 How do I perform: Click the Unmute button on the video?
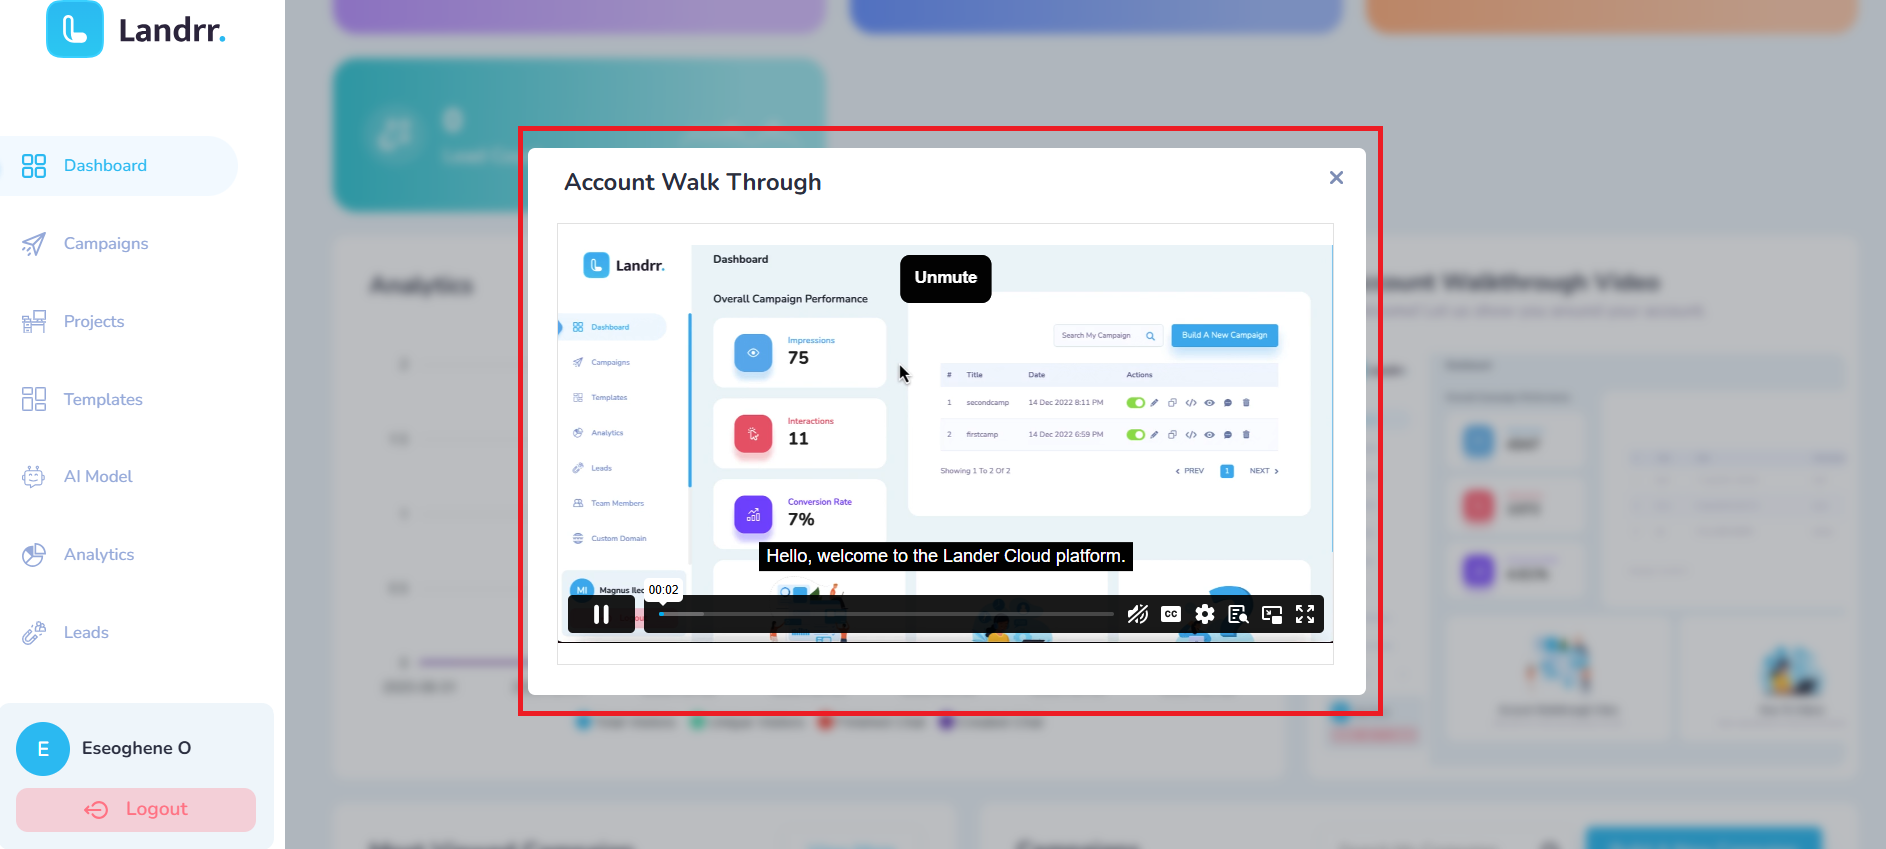(945, 278)
